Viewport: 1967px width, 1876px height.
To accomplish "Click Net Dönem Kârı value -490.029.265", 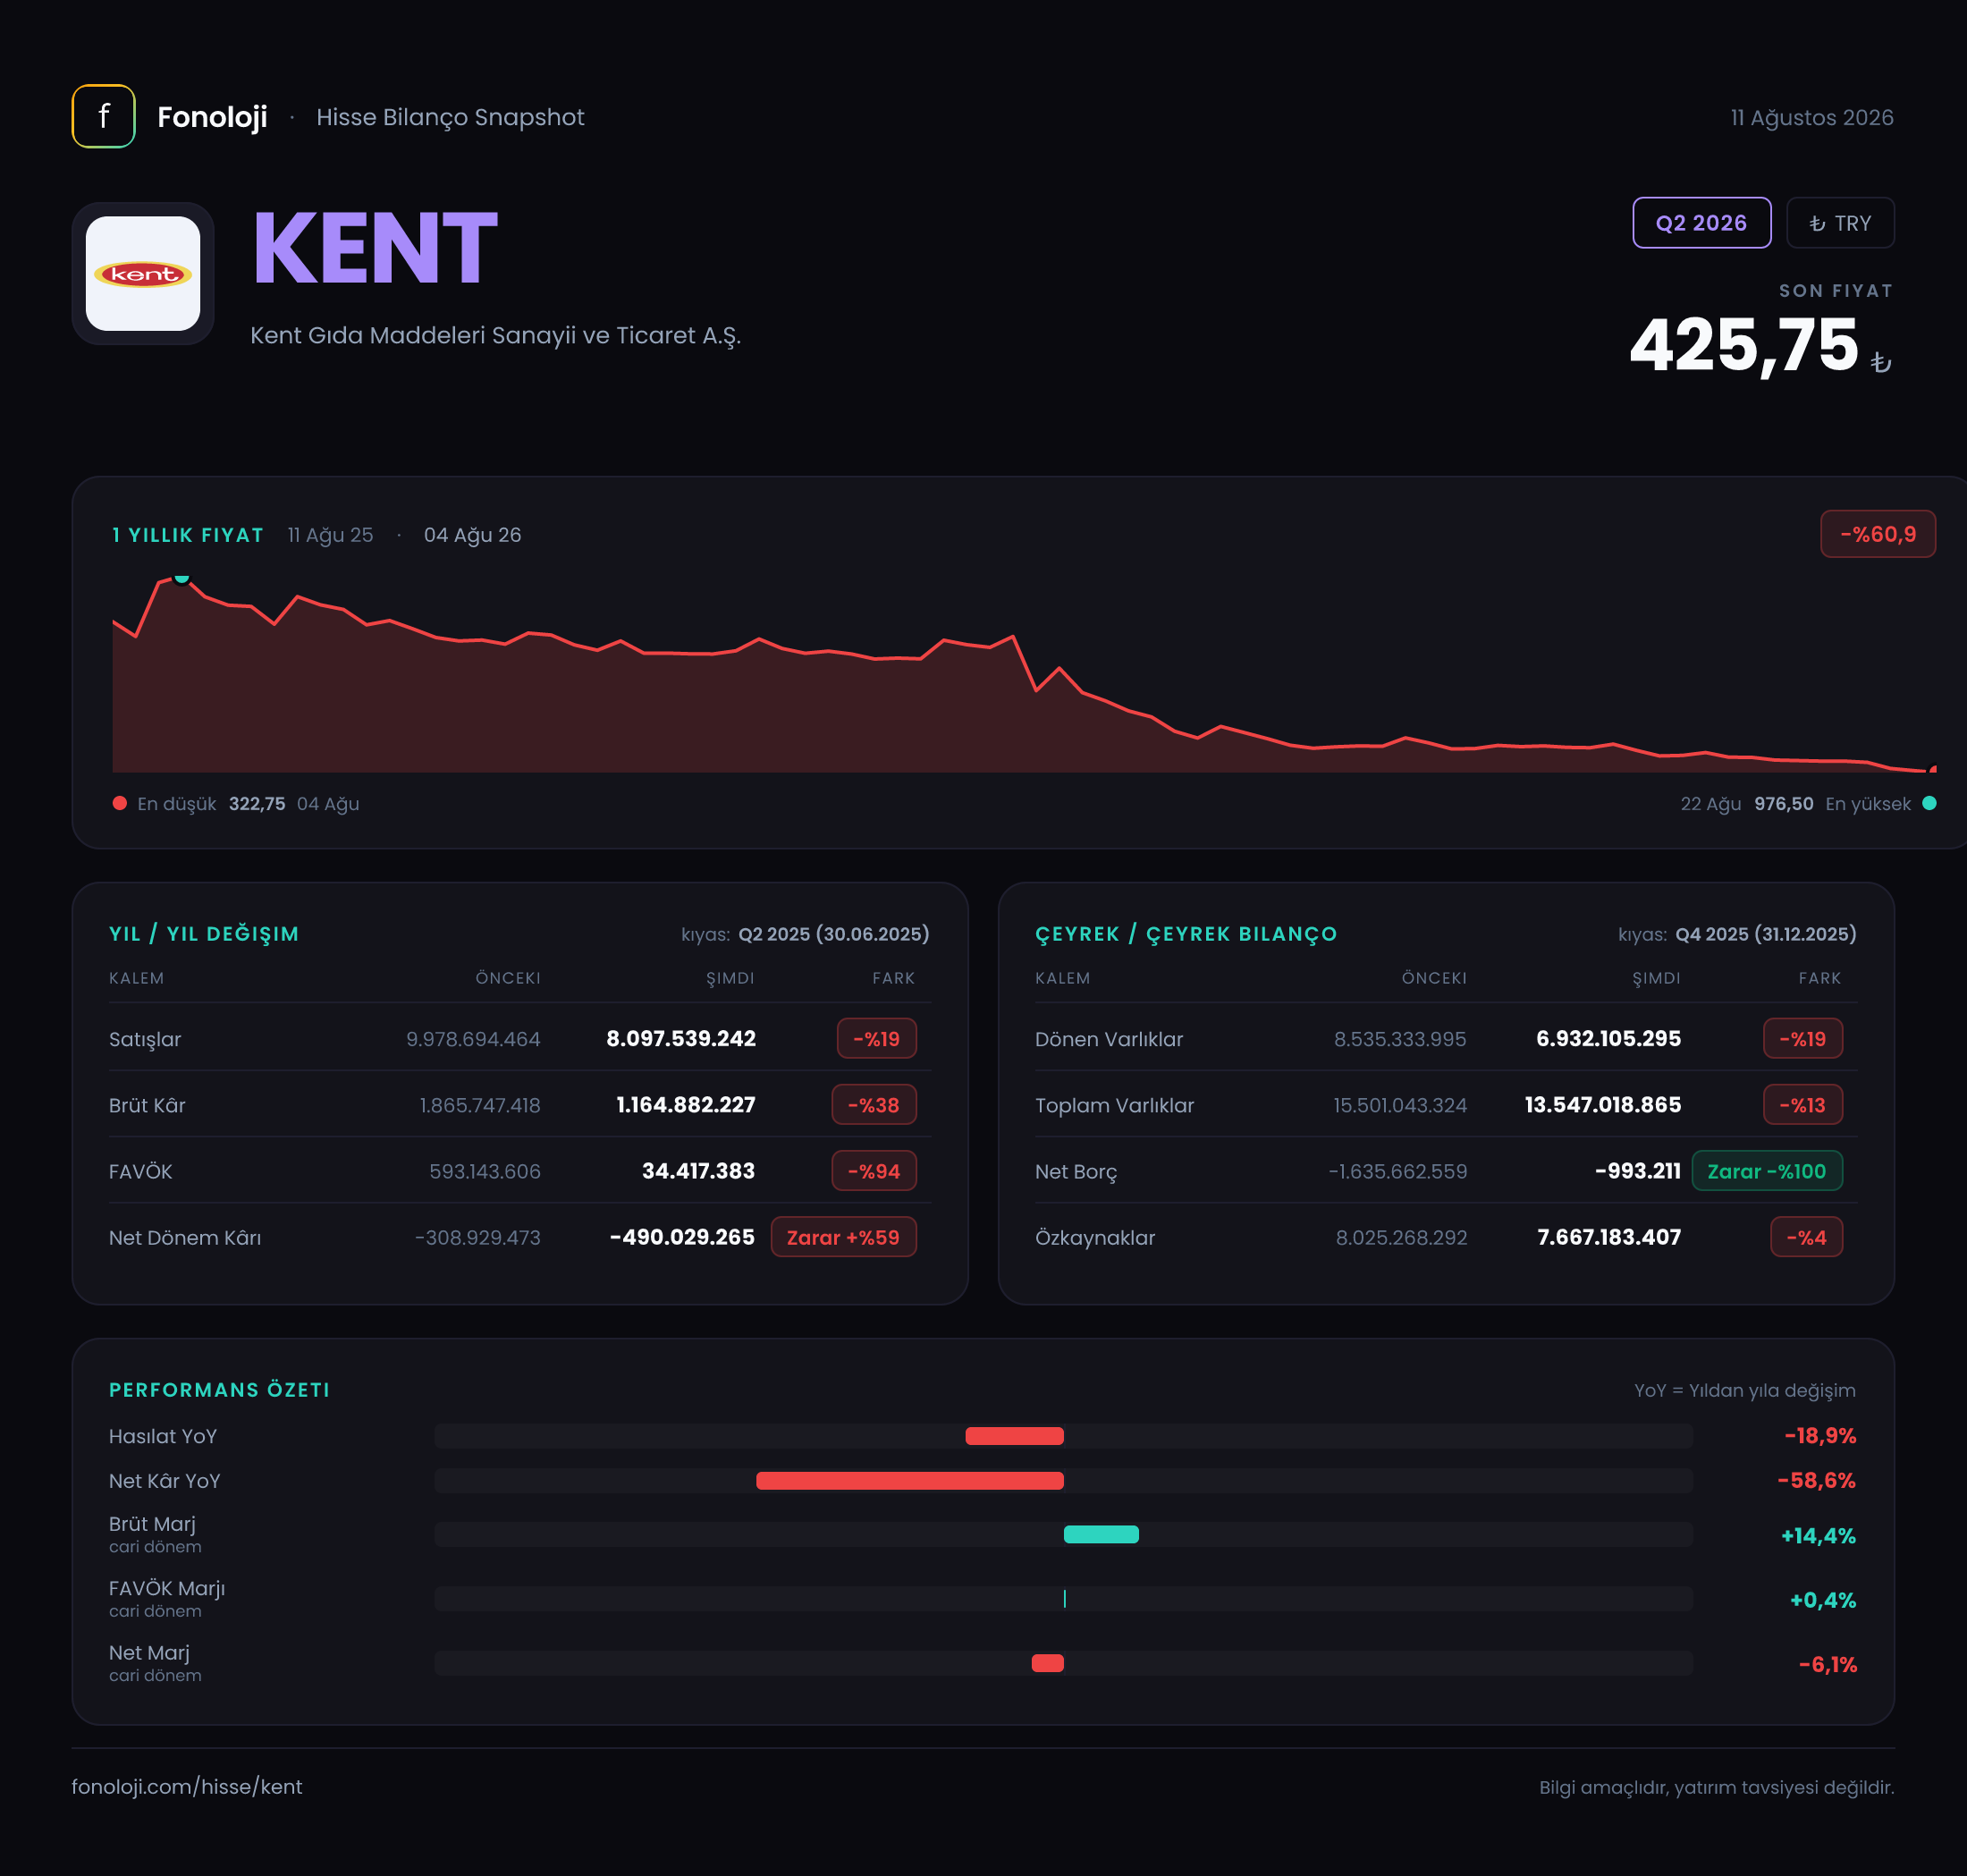I will pos(682,1237).
